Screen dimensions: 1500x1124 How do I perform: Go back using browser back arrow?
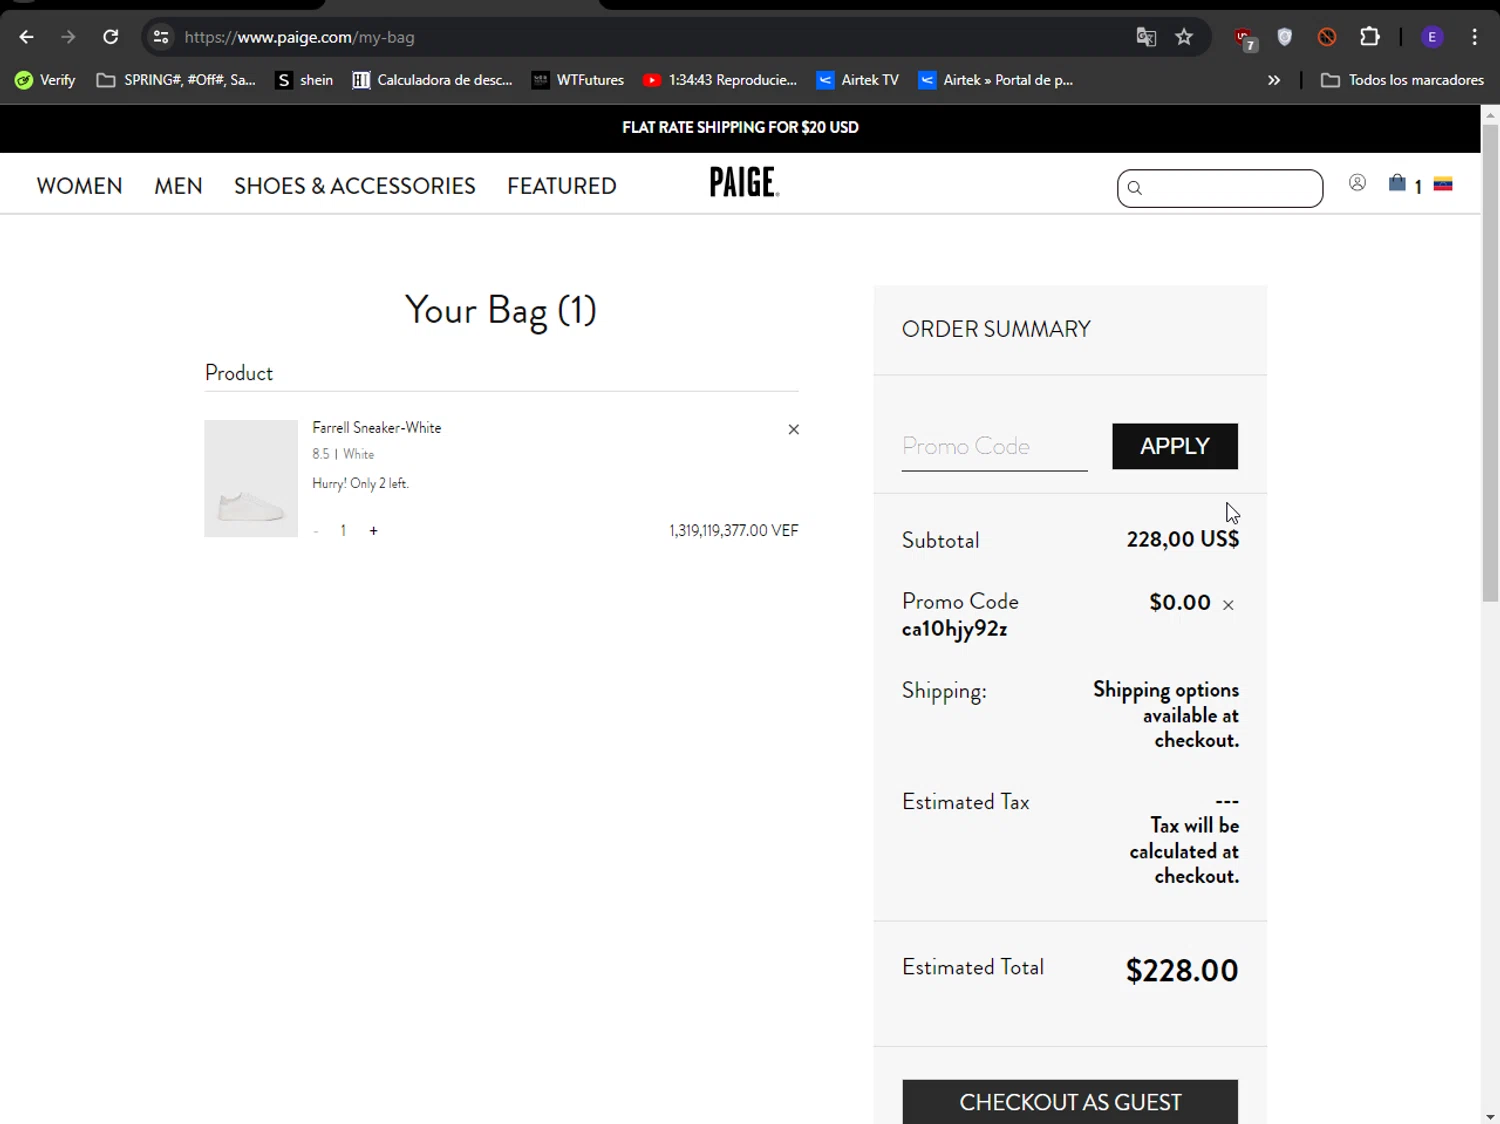point(27,37)
